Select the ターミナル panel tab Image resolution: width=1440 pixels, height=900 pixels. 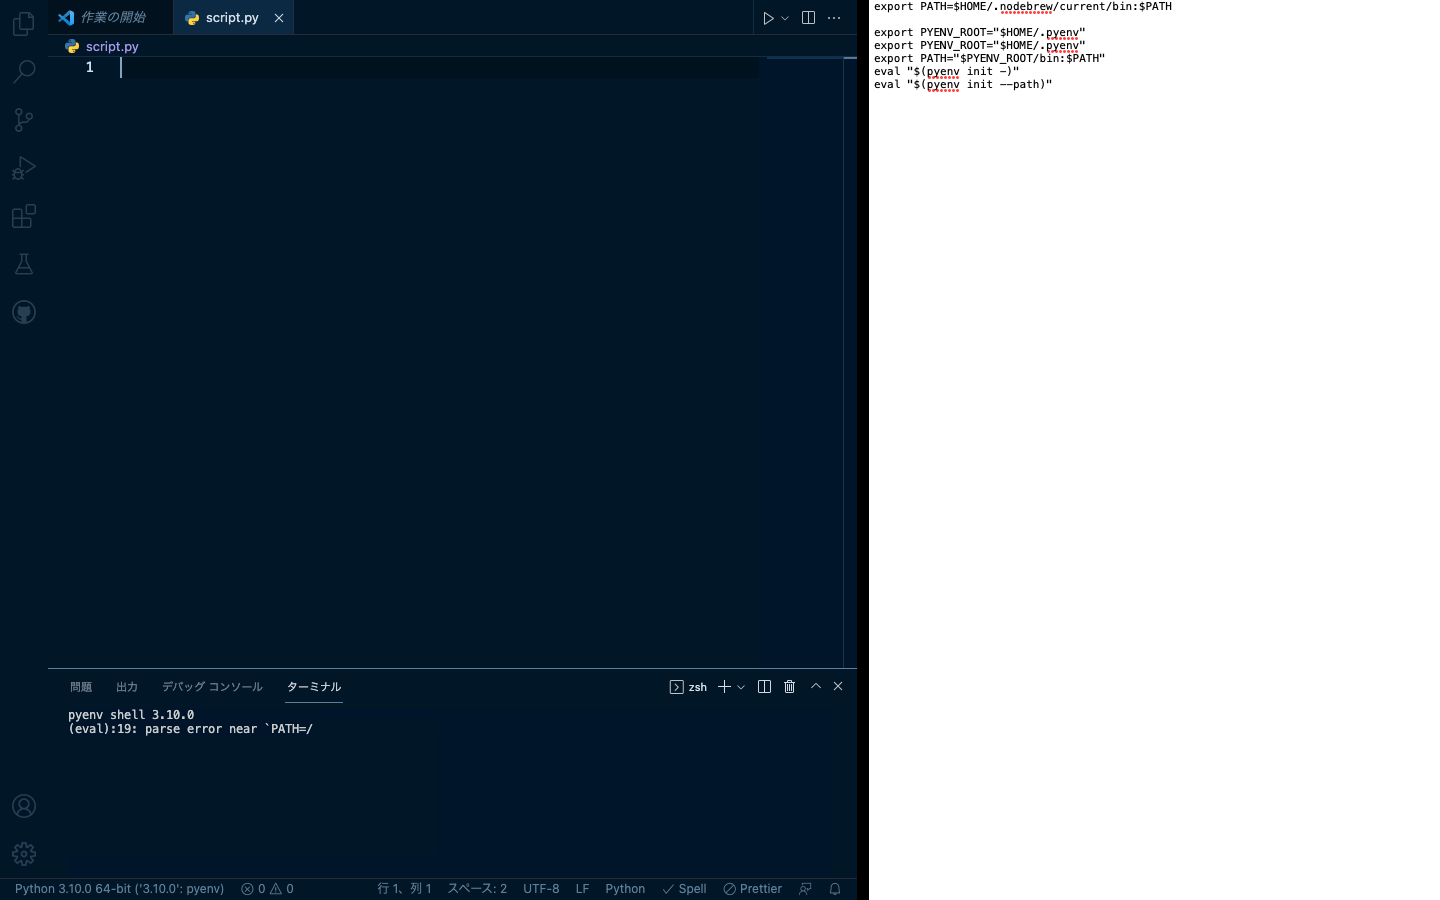pyautogui.click(x=314, y=687)
